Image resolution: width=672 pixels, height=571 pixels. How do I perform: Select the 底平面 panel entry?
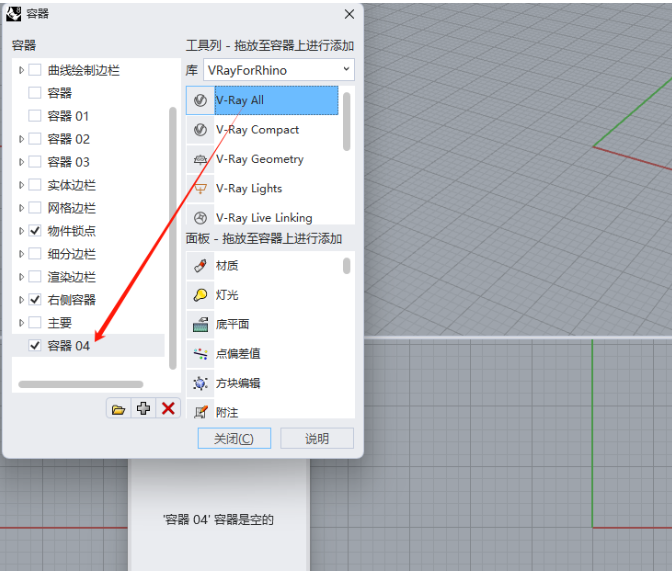(232, 324)
